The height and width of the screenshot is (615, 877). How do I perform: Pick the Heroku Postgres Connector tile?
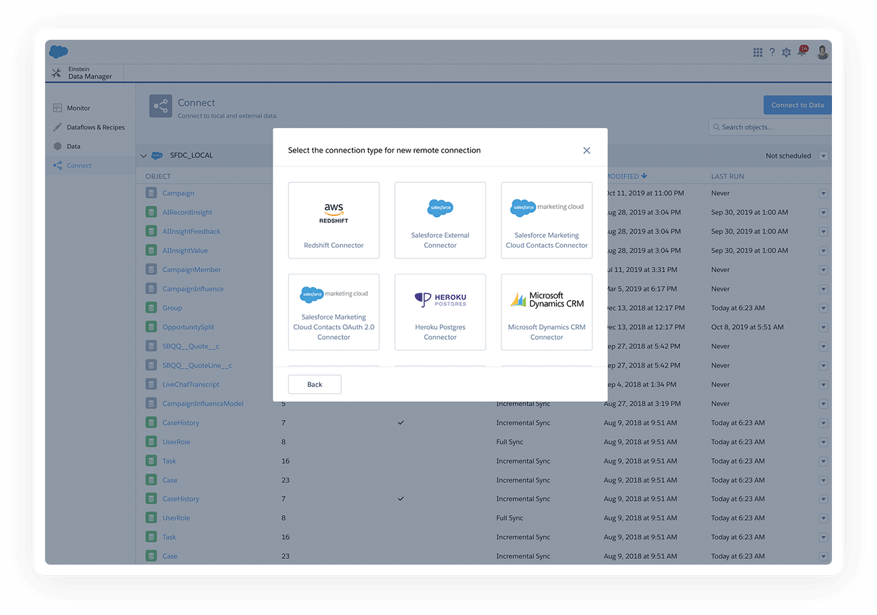[440, 312]
